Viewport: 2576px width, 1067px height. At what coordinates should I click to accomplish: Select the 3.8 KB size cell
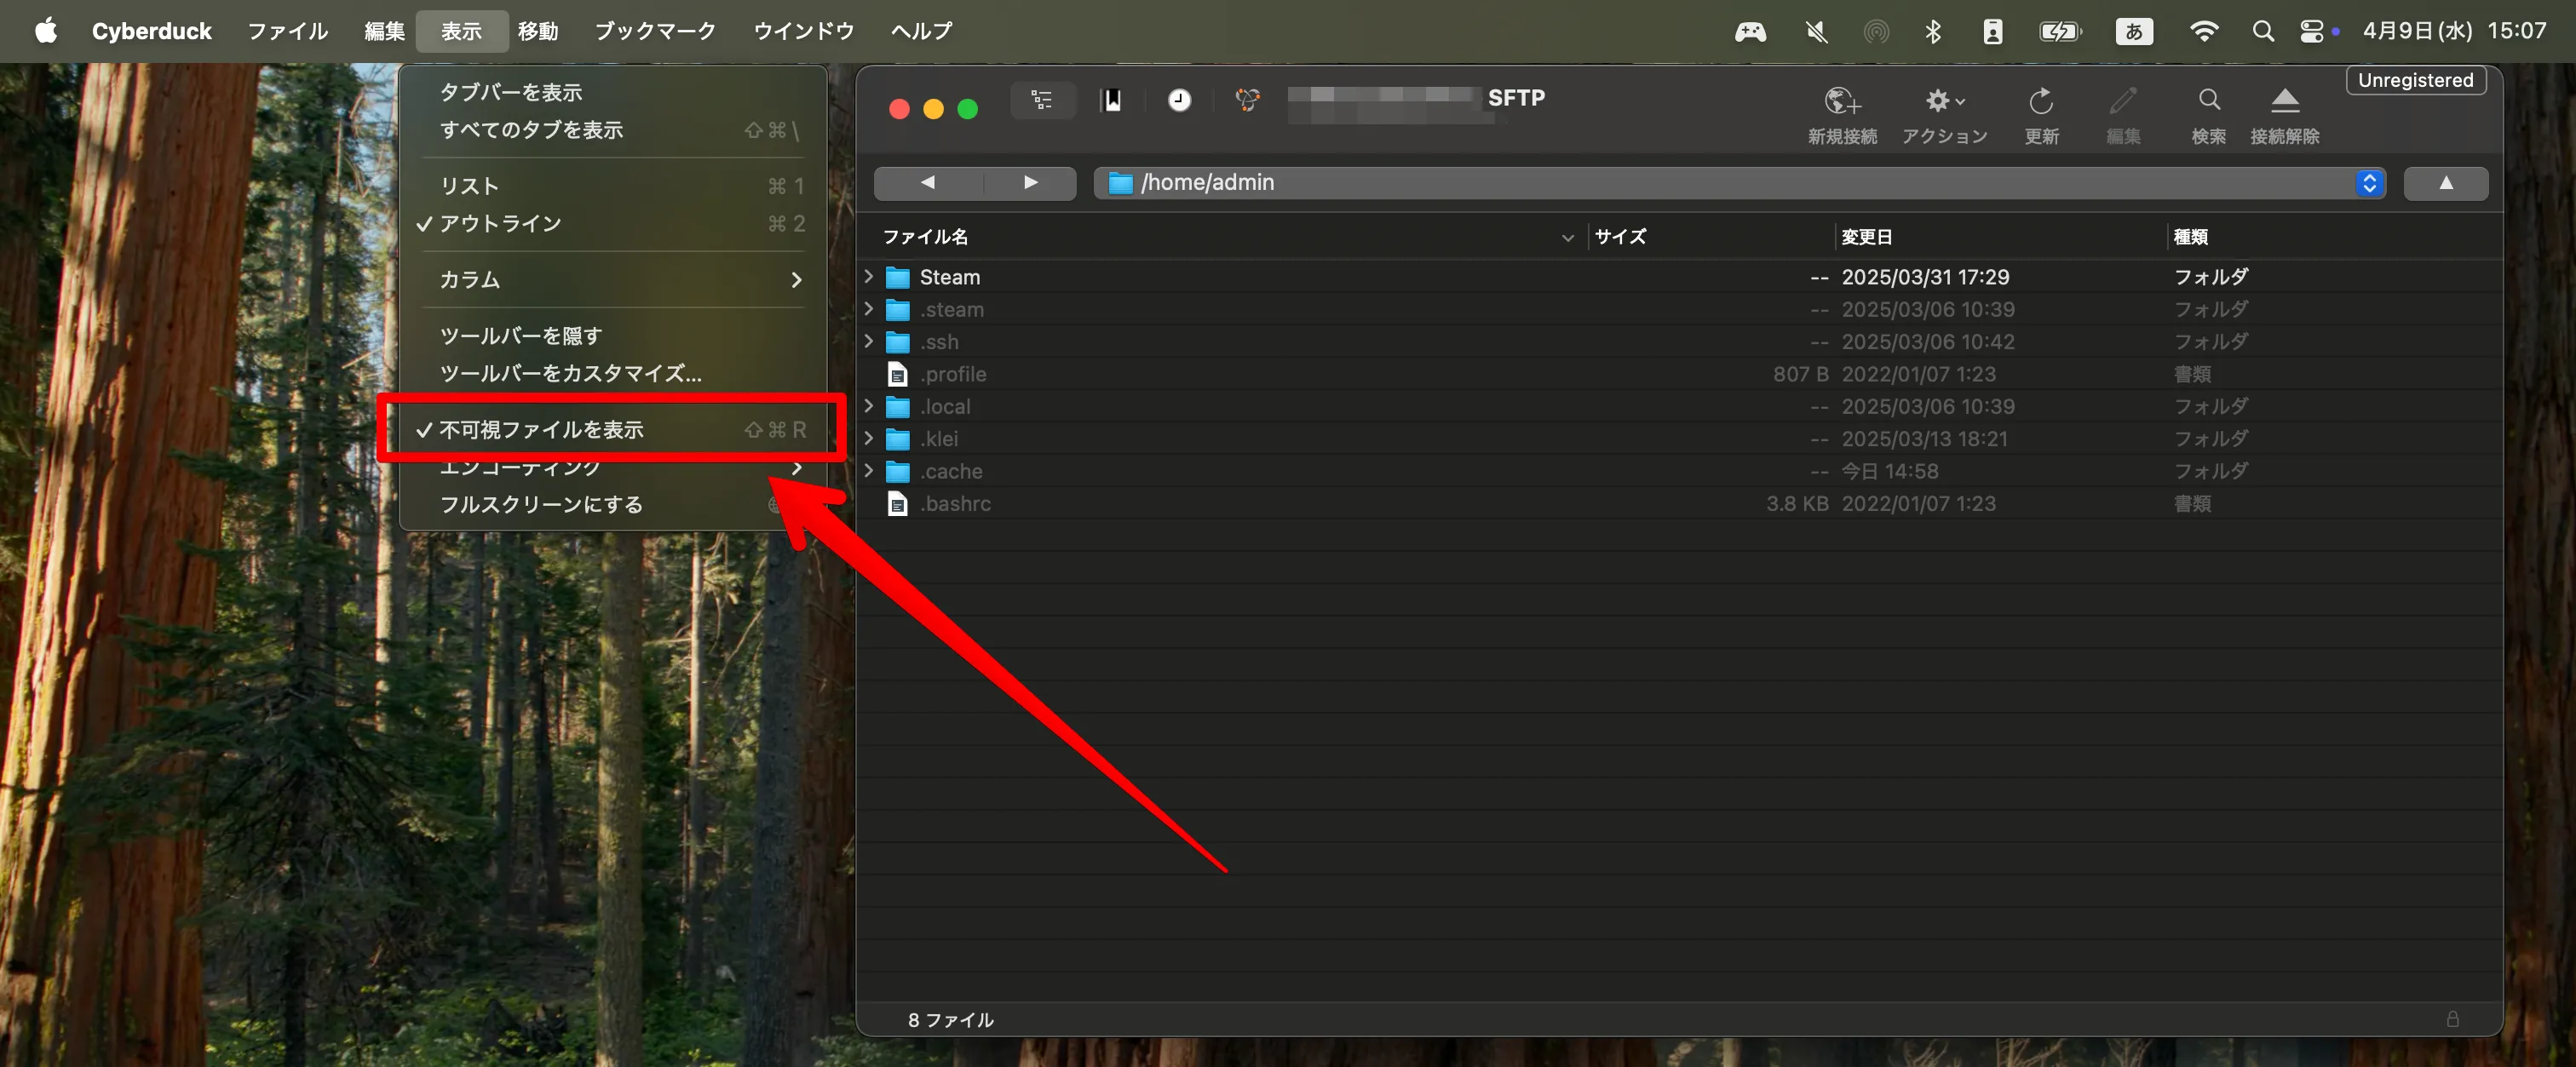click(x=1796, y=503)
